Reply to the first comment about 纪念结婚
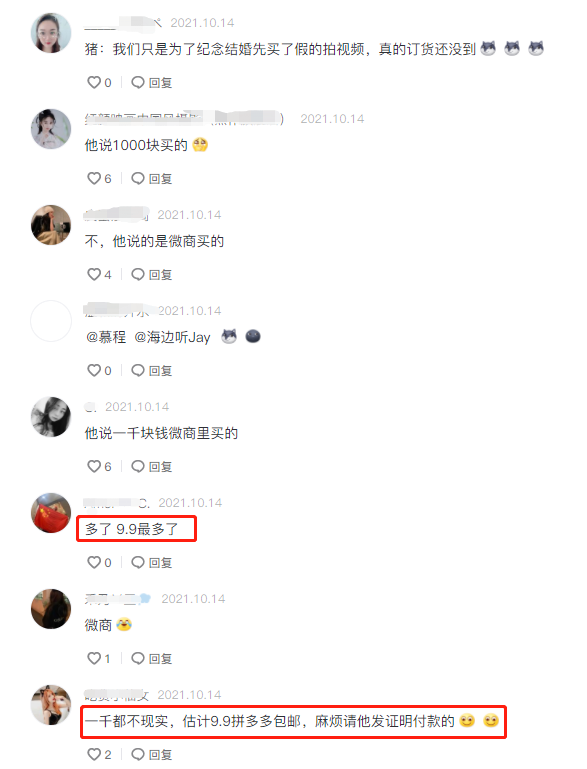The image size is (587, 769). point(152,82)
